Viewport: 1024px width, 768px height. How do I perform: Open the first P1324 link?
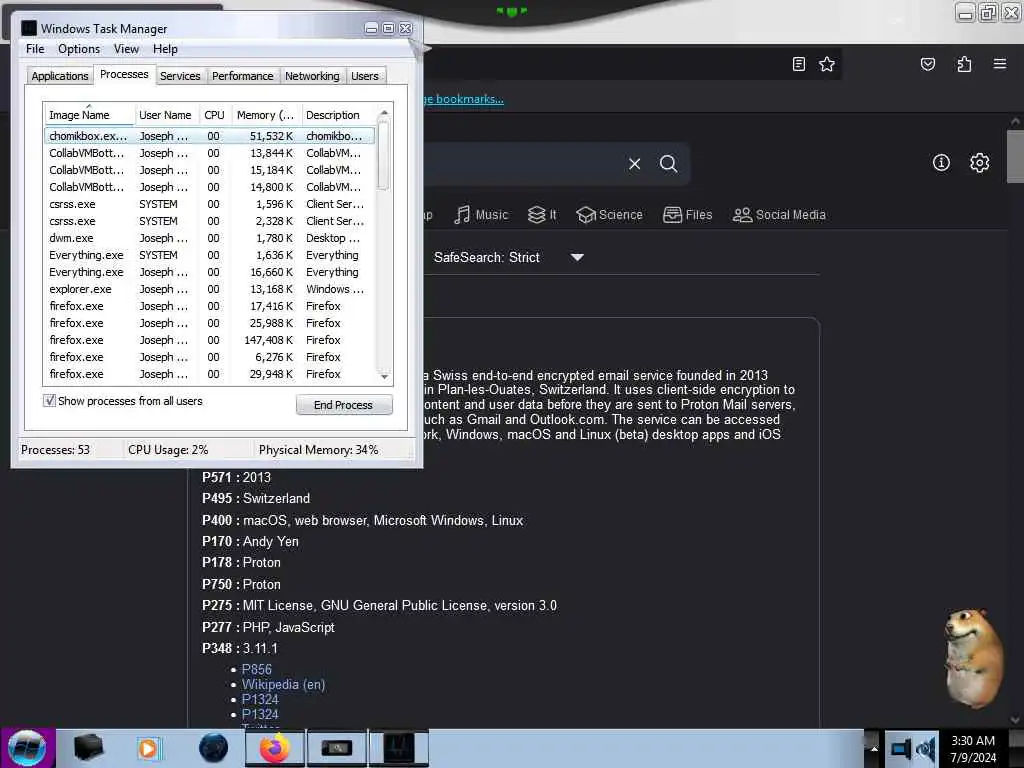click(260, 699)
